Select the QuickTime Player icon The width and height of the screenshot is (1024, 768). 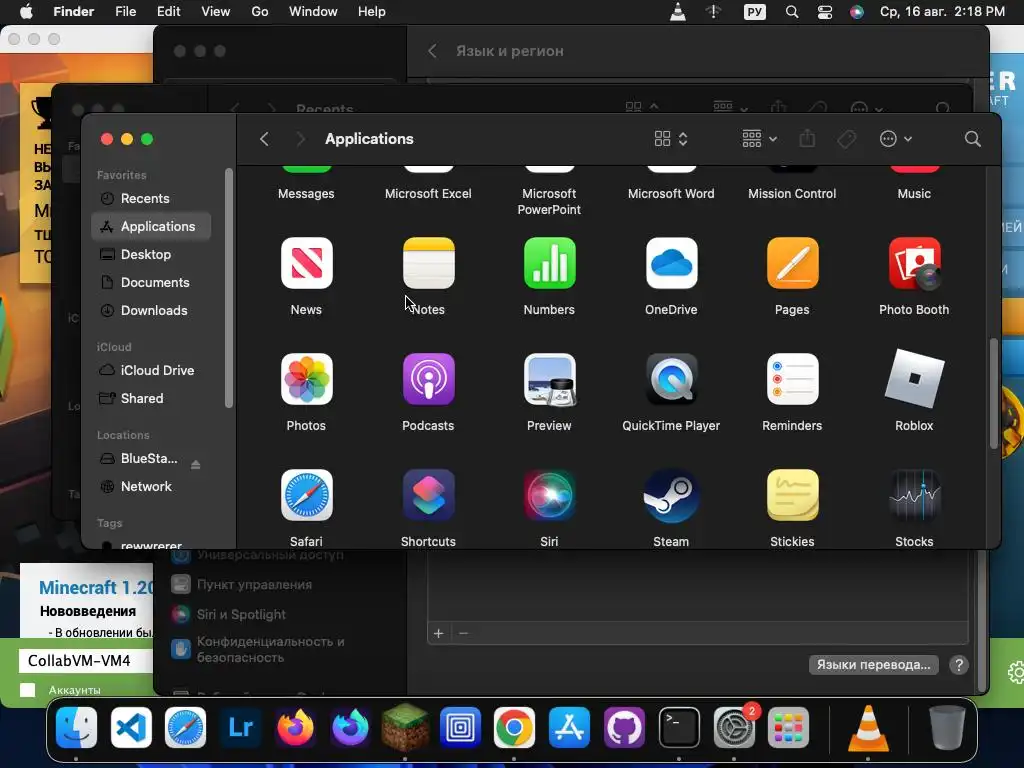coord(671,379)
